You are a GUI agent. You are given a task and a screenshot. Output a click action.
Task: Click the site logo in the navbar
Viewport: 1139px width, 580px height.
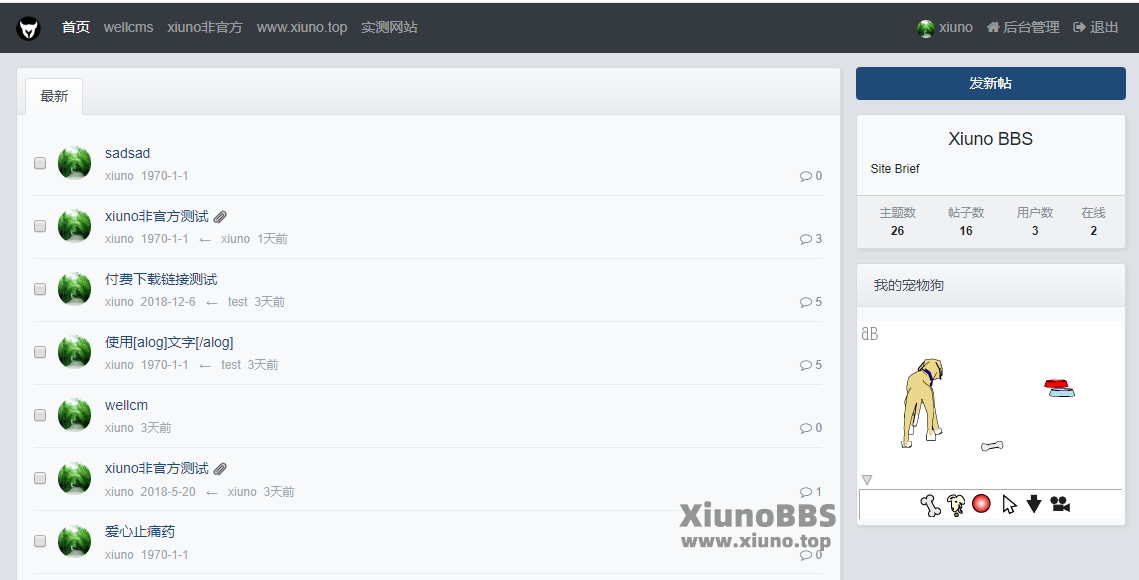(28, 28)
